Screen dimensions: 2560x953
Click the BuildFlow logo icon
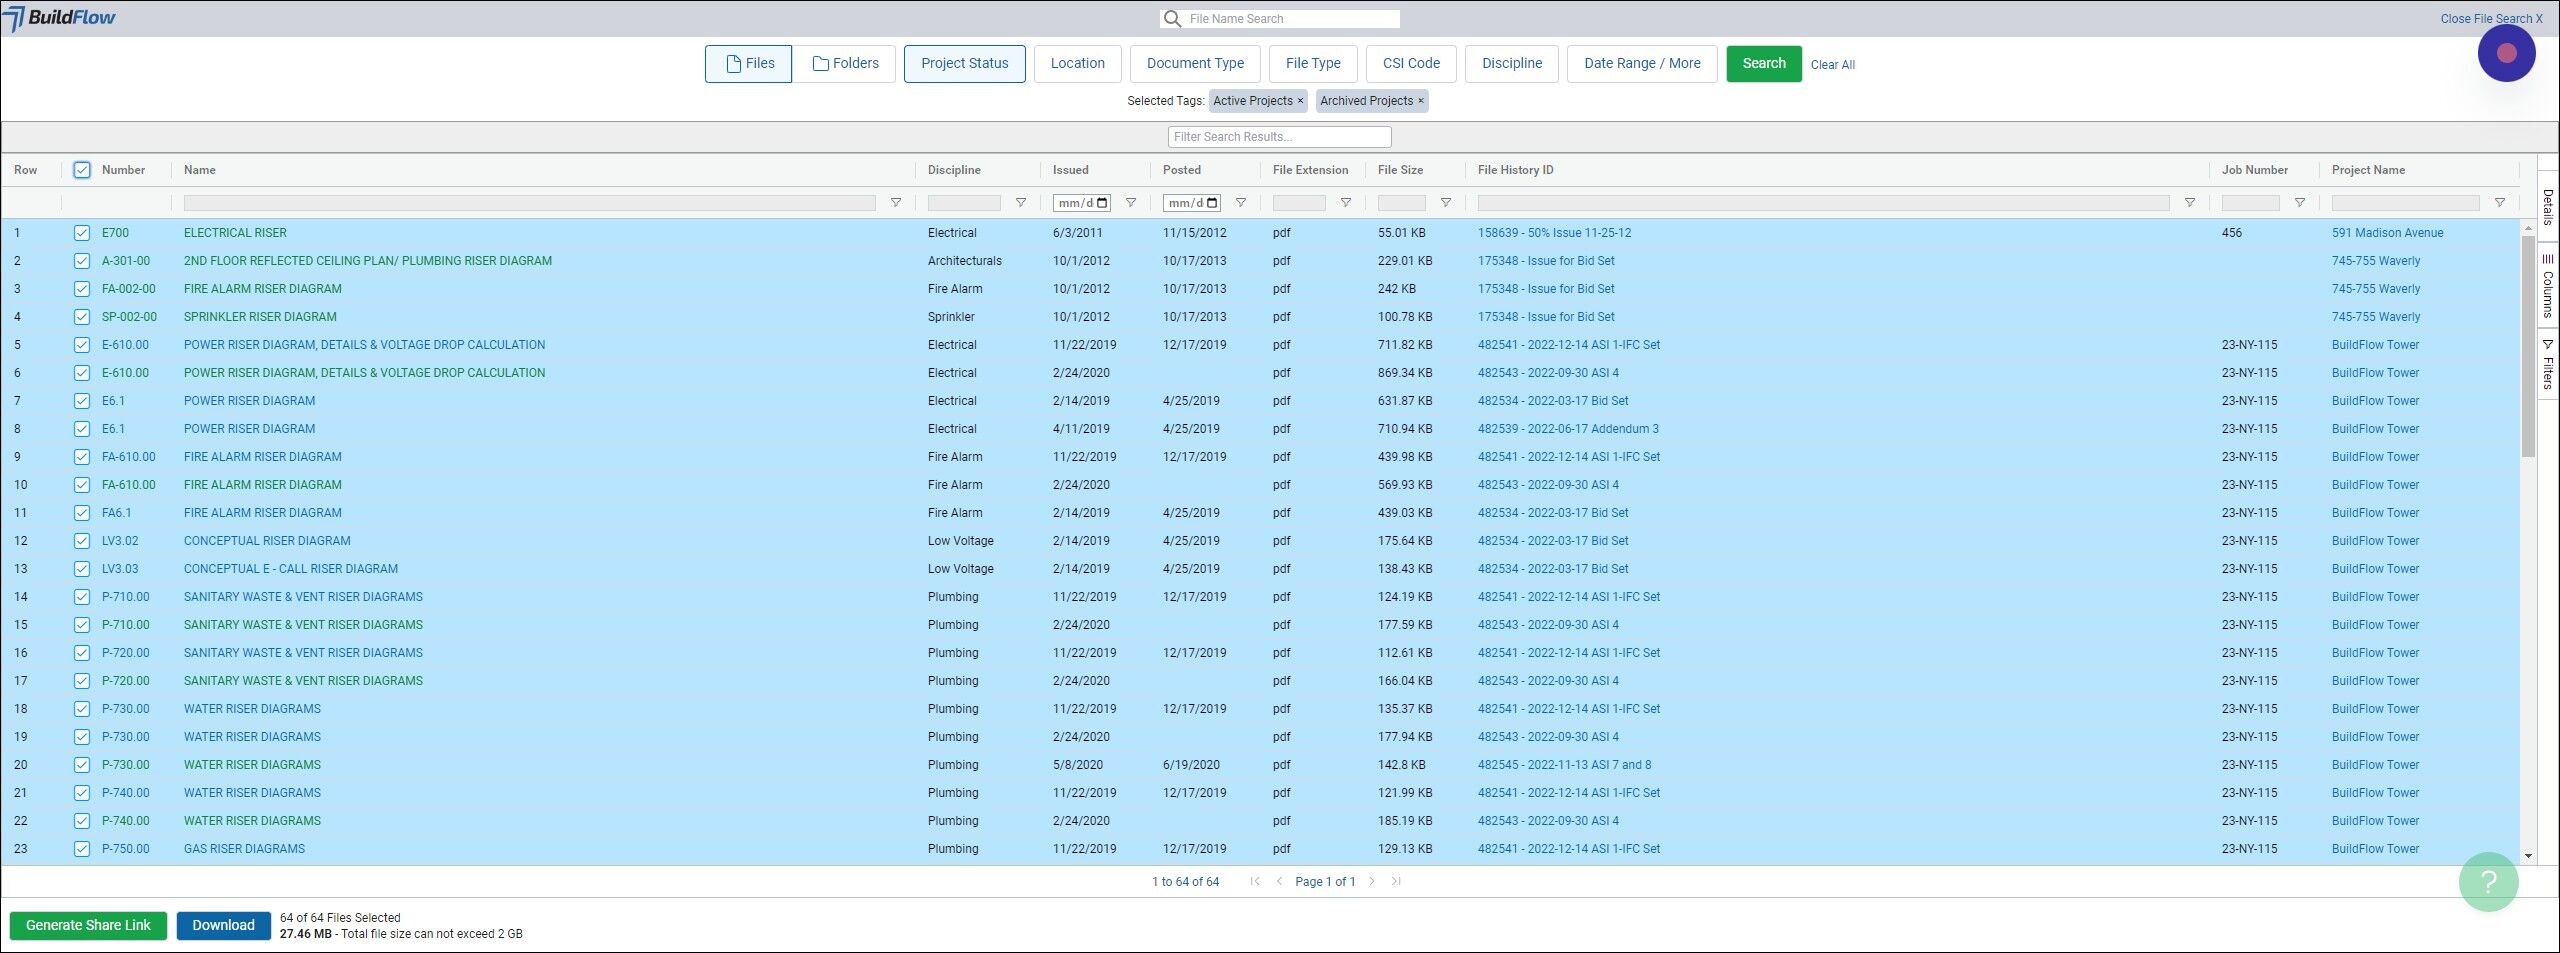coord(15,18)
